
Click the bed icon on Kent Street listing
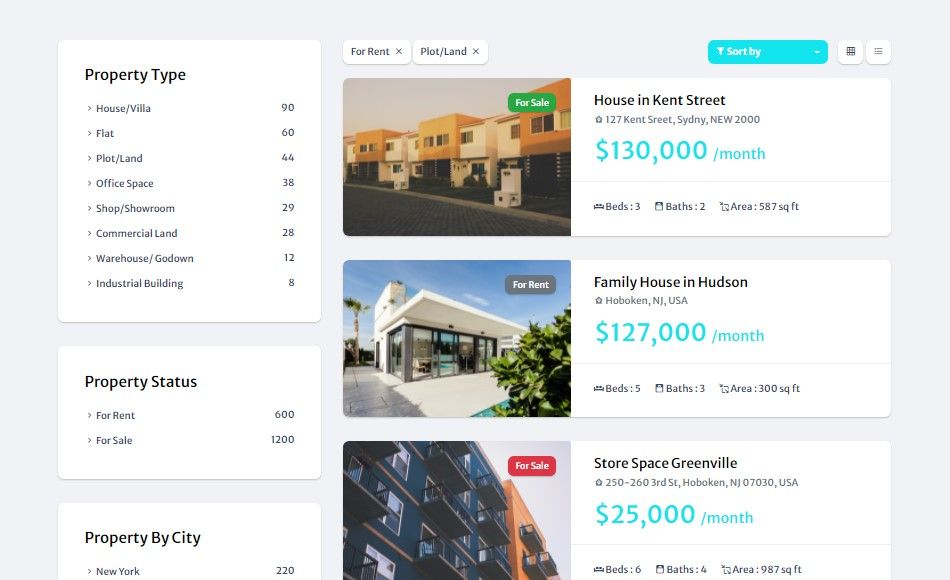coord(599,207)
